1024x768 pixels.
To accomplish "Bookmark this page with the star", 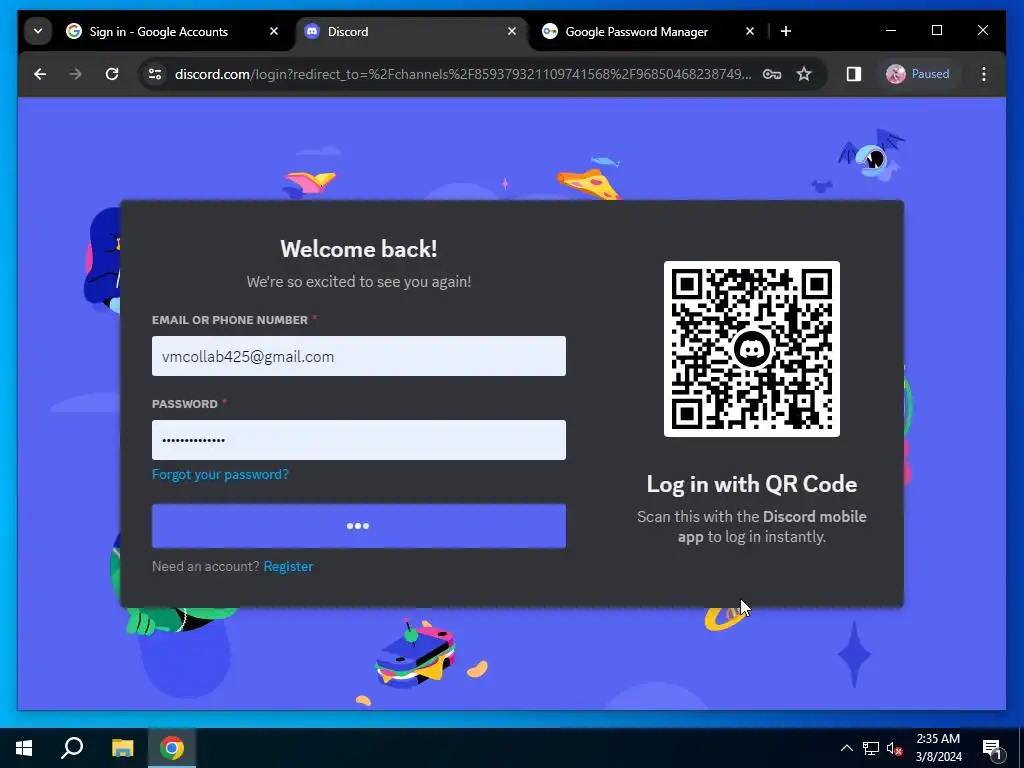I will 804,74.
